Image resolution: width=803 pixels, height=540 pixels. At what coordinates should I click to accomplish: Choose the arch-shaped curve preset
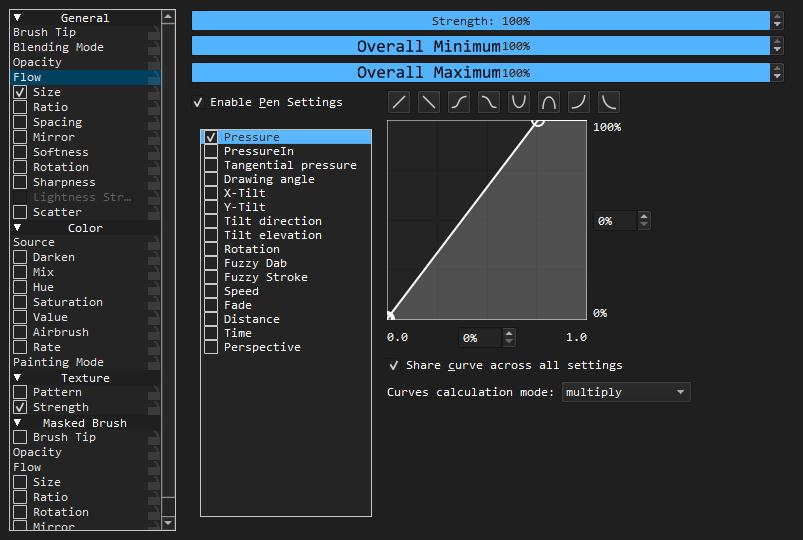pos(549,102)
